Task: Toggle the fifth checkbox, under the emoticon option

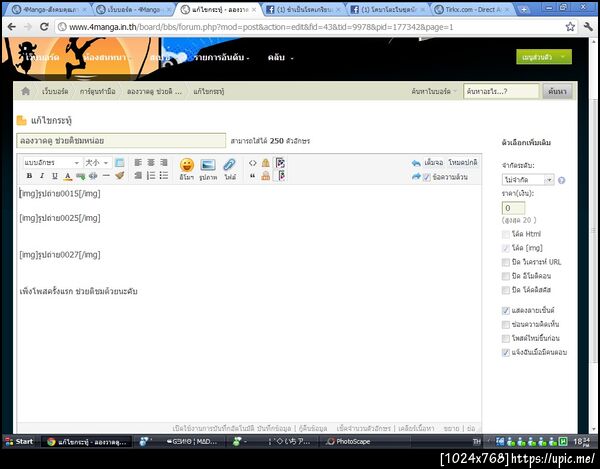Action: [x=505, y=290]
